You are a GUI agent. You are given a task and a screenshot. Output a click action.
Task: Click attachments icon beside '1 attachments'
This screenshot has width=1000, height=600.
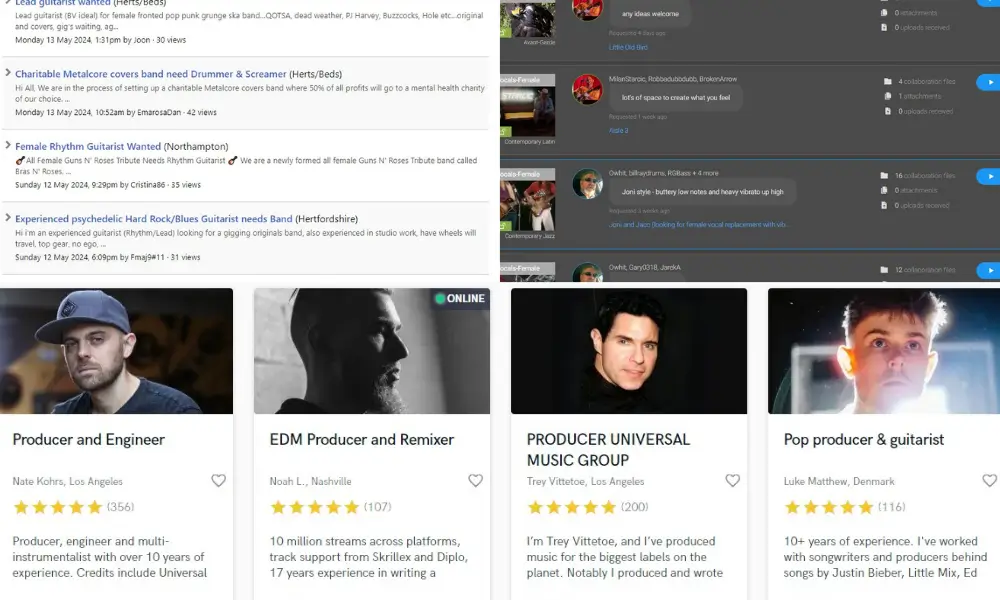(887, 96)
